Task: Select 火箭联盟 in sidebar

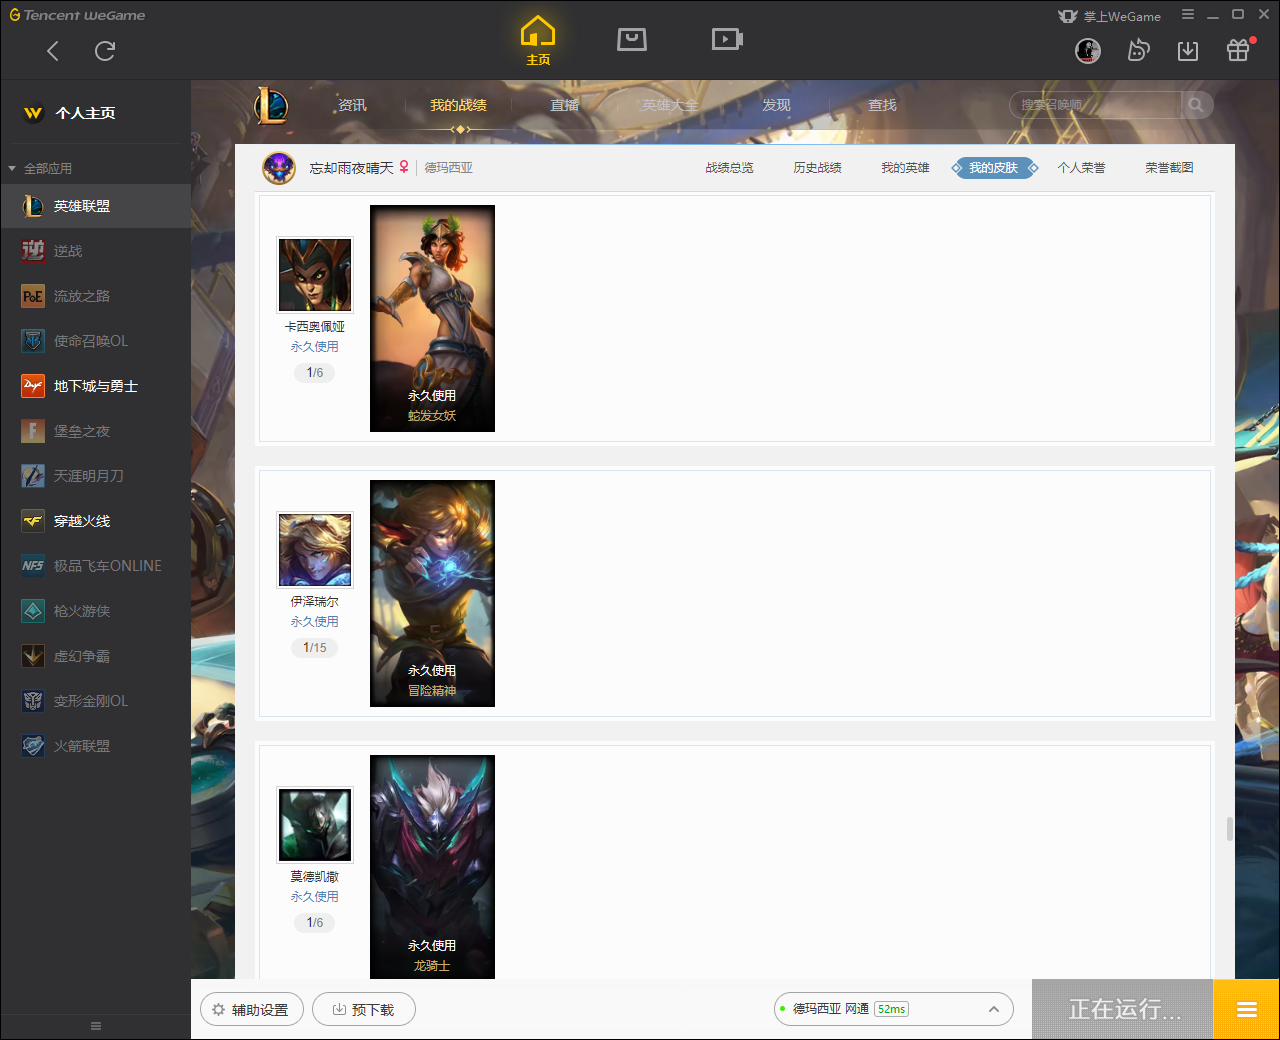Action: pyautogui.click(x=95, y=746)
